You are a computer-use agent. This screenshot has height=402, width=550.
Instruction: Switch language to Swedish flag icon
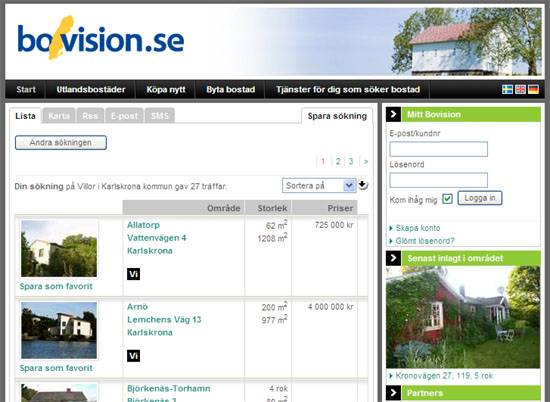pyautogui.click(x=507, y=89)
